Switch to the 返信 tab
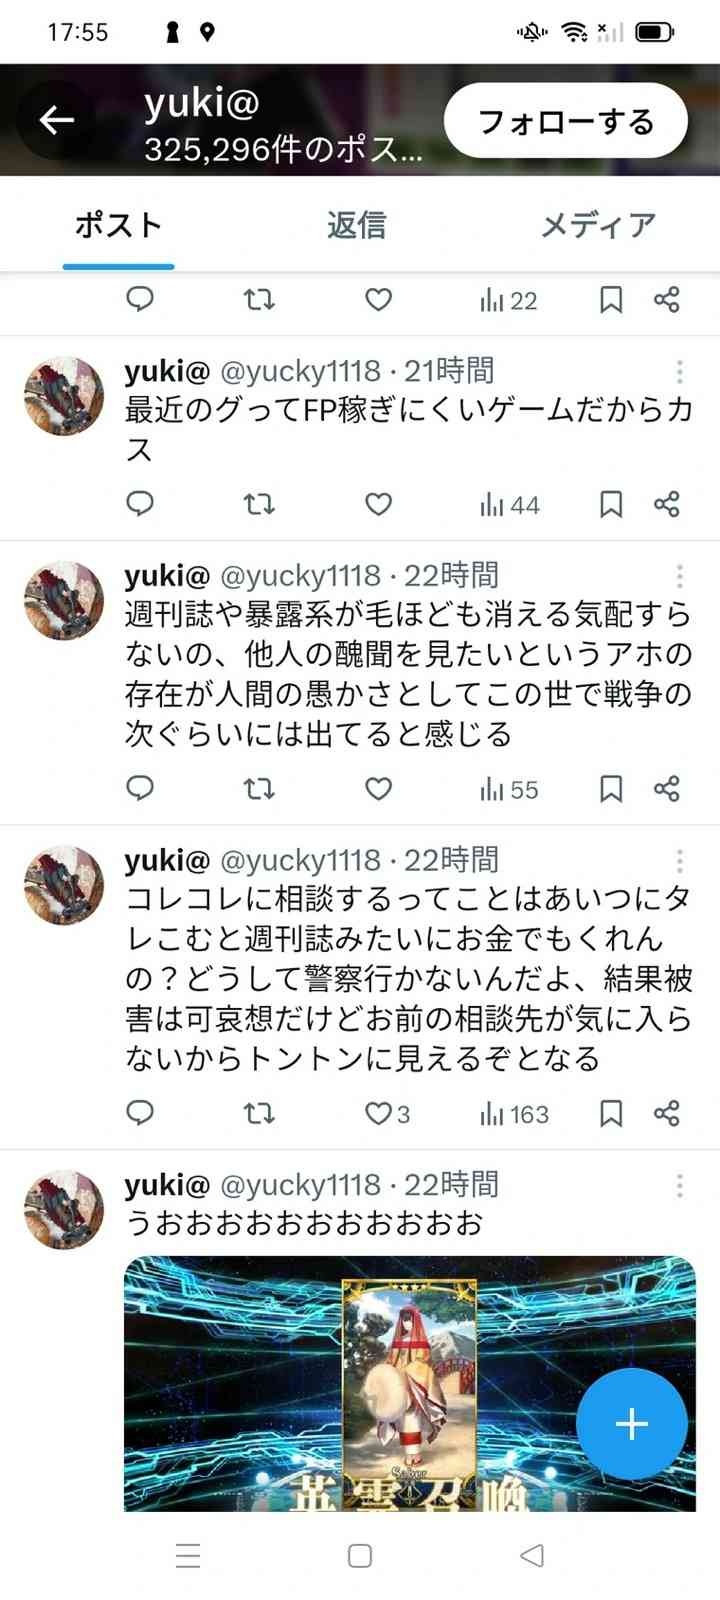Screen dimensions: 720x1600 356,225
